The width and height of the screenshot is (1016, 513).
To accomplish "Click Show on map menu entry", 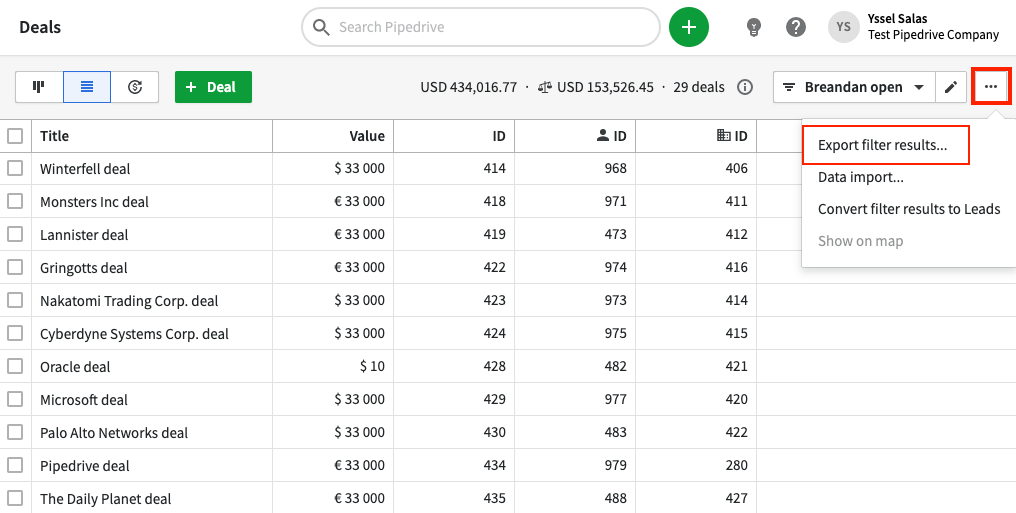I will 860,241.
